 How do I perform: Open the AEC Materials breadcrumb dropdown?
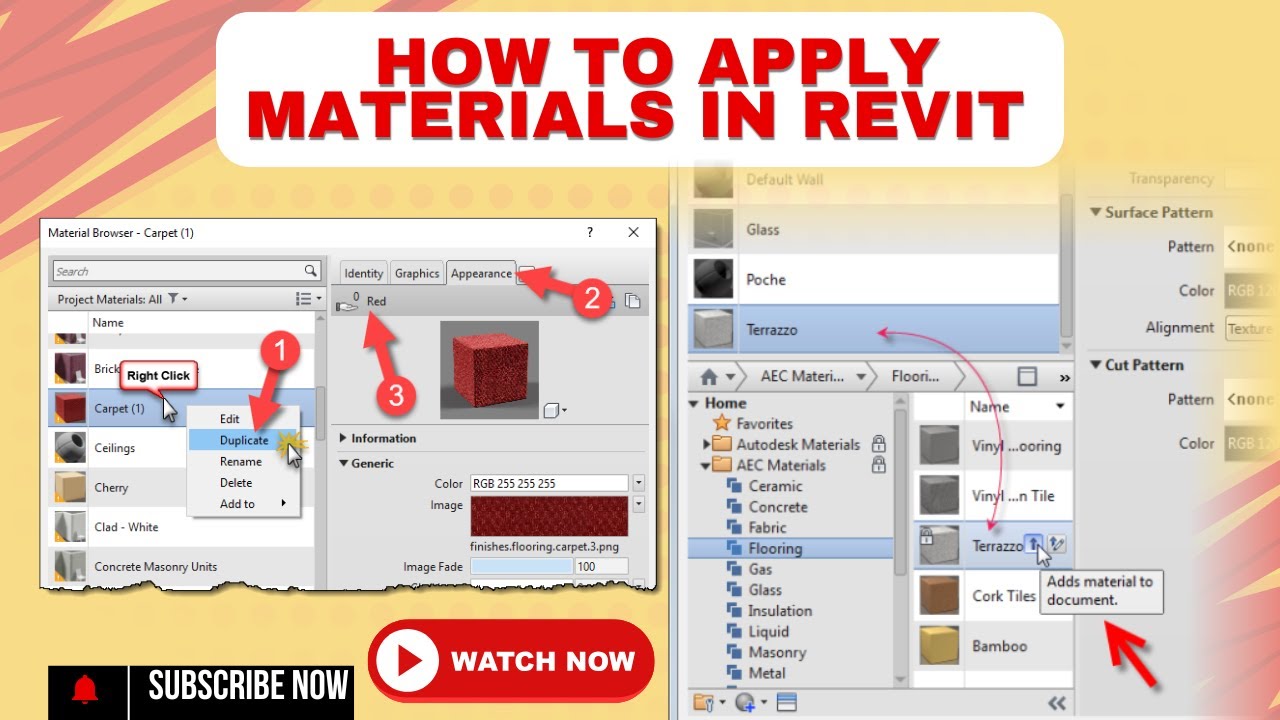[861, 377]
